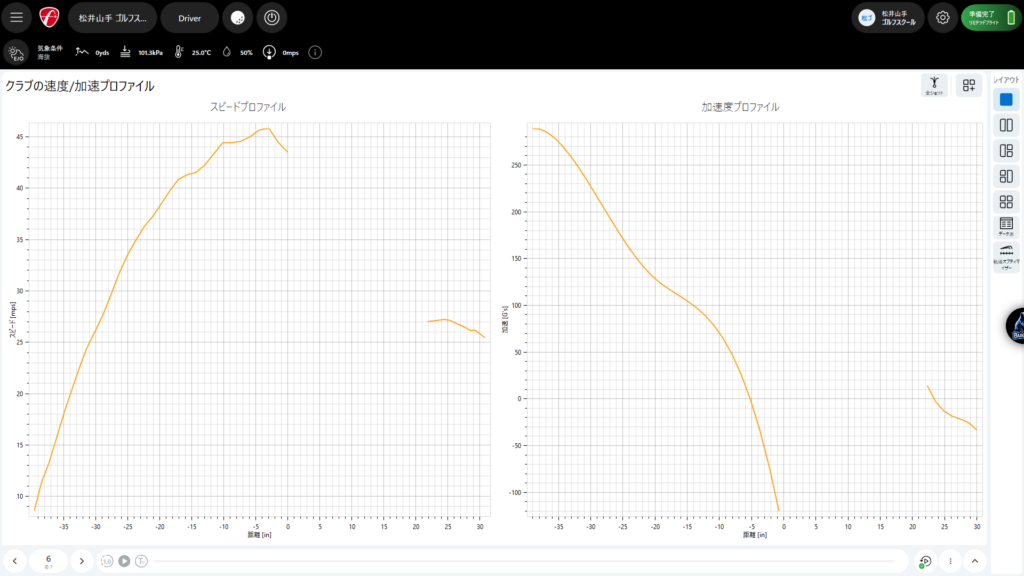
Task: Go to the next shot
Action: pyautogui.click(x=82, y=561)
